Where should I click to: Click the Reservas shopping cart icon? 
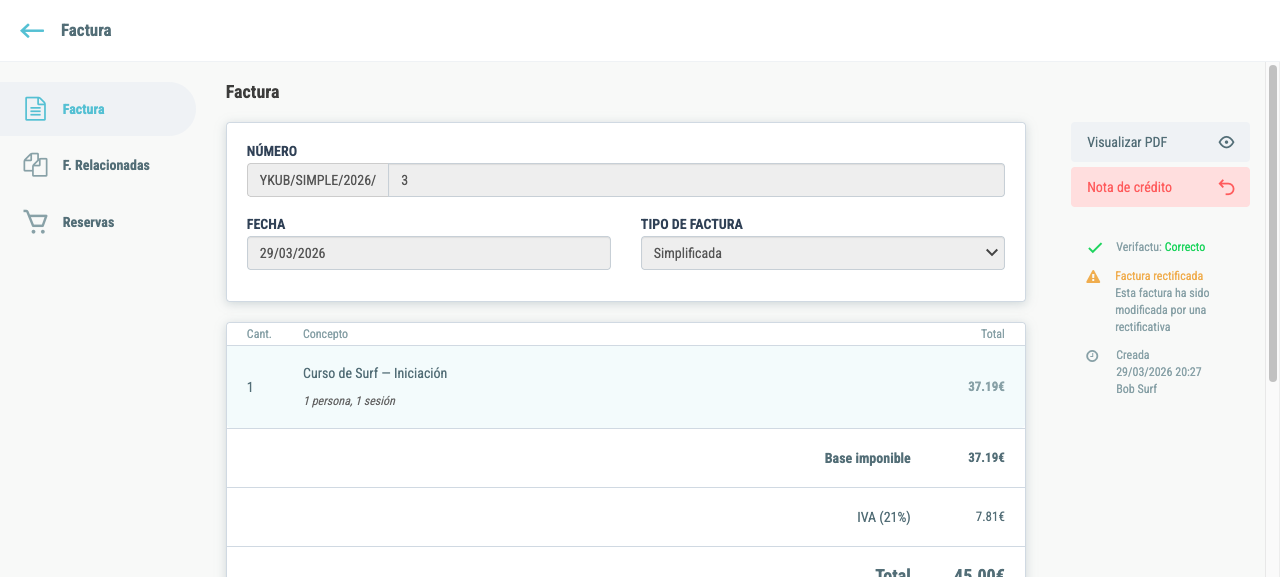tap(35, 222)
